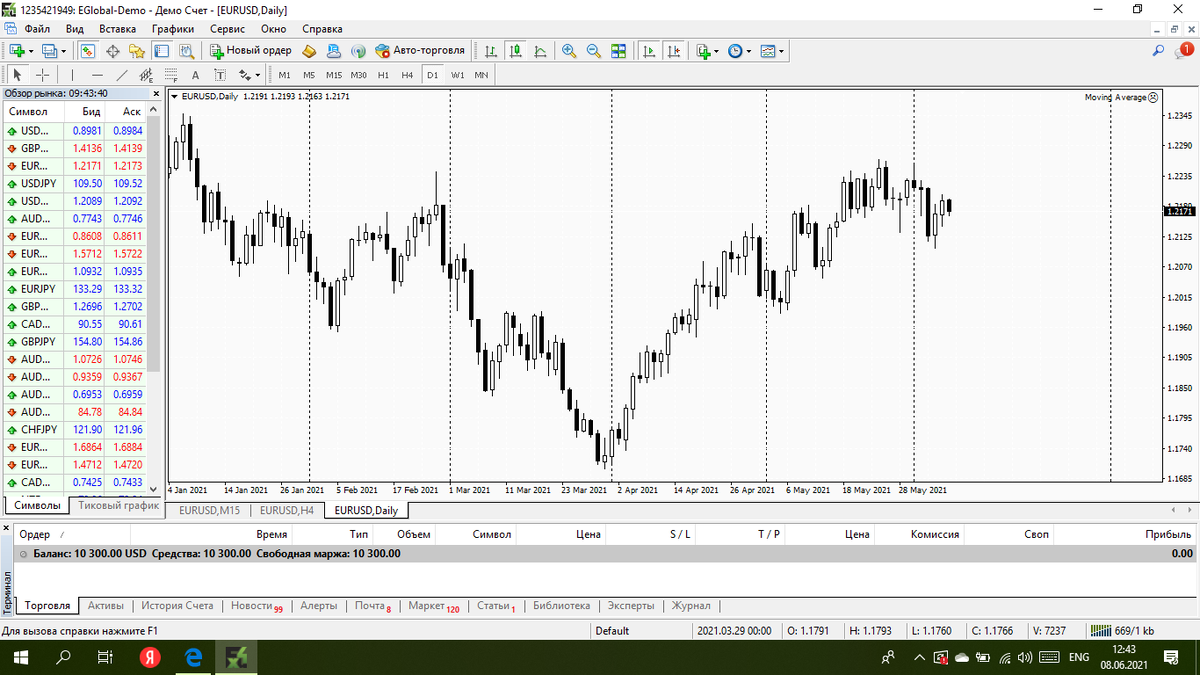Viewport: 1200px width, 675px height.
Task: Switch chart to candlesticks mode
Action: pyautogui.click(x=515, y=50)
